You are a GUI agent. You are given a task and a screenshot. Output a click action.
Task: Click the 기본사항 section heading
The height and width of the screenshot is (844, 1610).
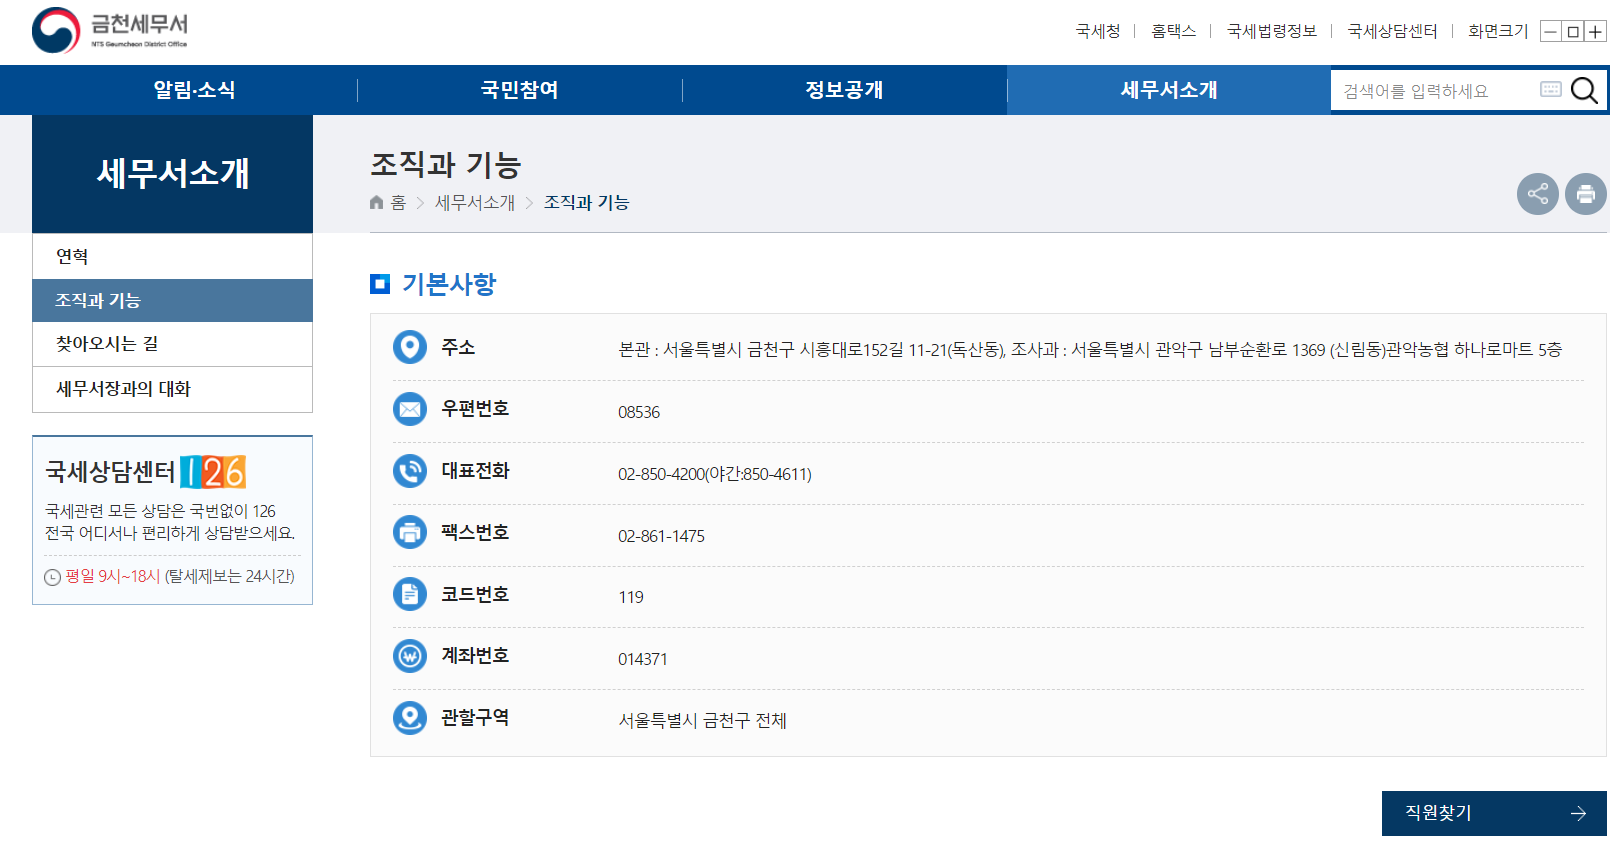tap(449, 284)
